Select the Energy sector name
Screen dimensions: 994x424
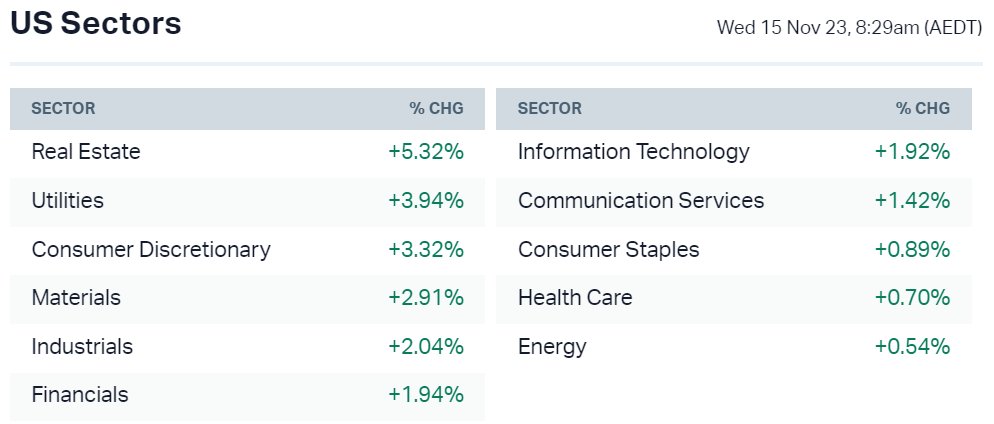(x=552, y=347)
